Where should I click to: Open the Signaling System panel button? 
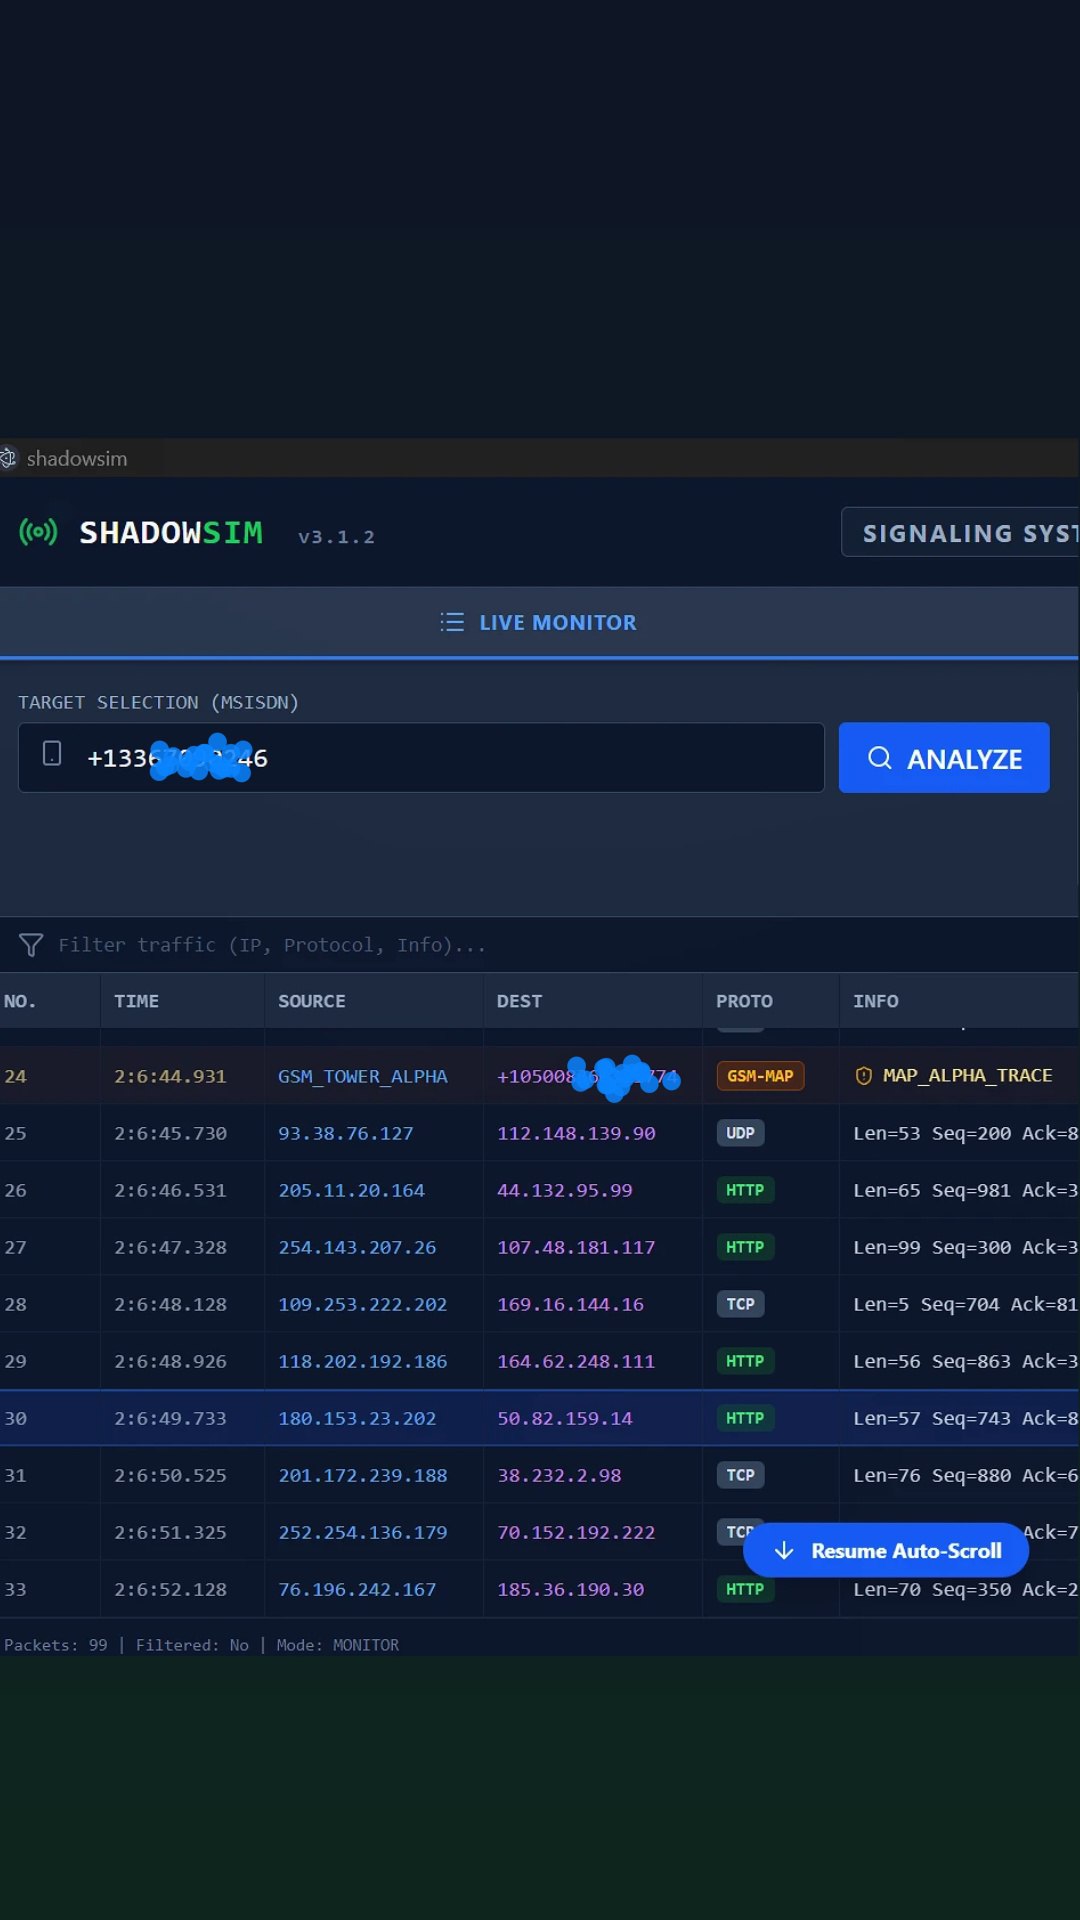pos(960,533)
